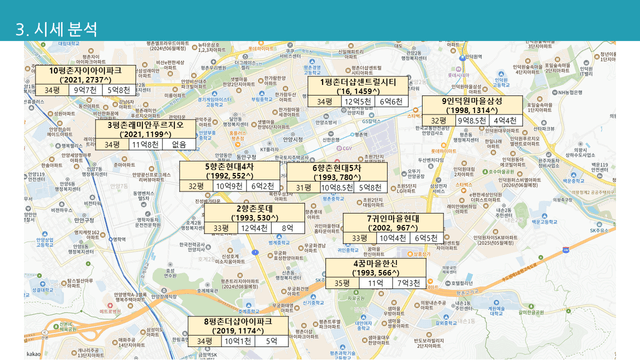Click '34평' in the 평촌래미안푸르지오 row
The height and width of the screenshot is (360, 640).
[112, 144]
